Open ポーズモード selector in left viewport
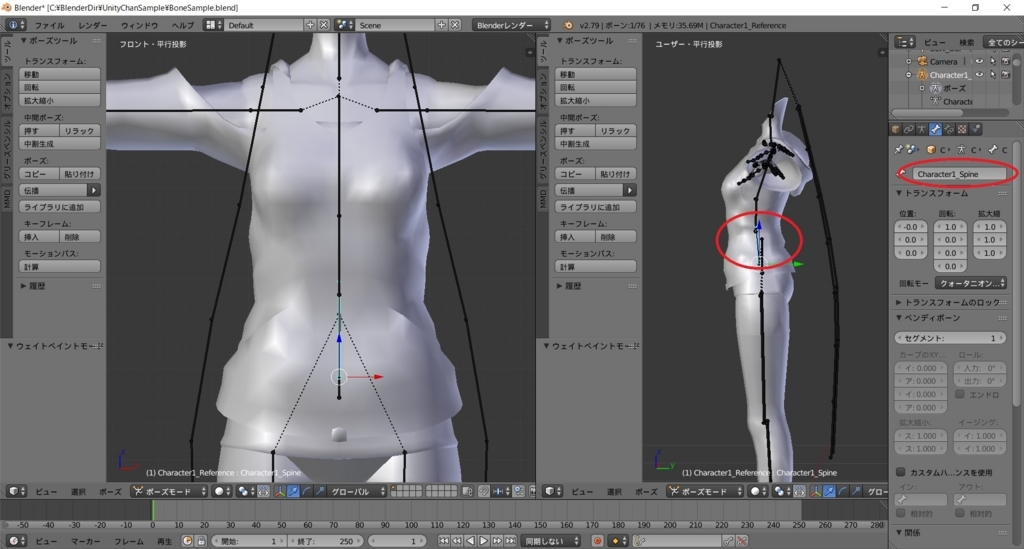Image resolution: width=1024 pixels, height=549 pixels. (170, 492)
